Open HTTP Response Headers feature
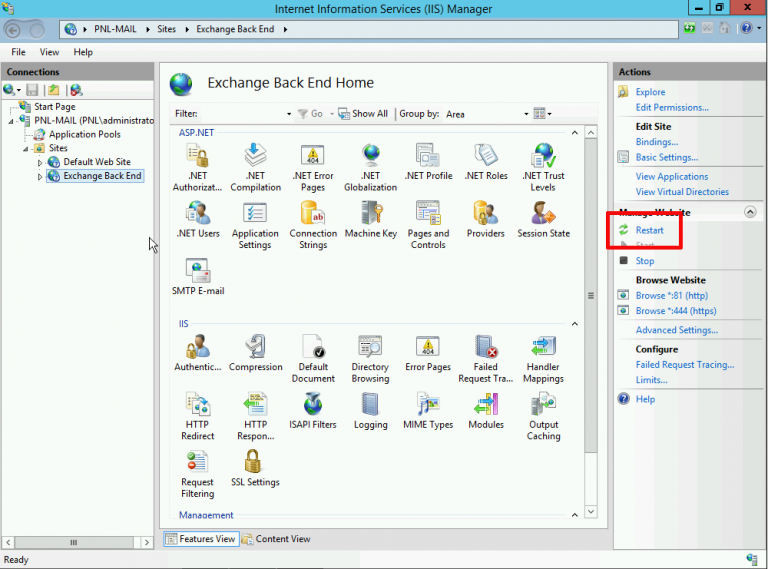Screen dimensions: 768x569 tap(255, 416)
